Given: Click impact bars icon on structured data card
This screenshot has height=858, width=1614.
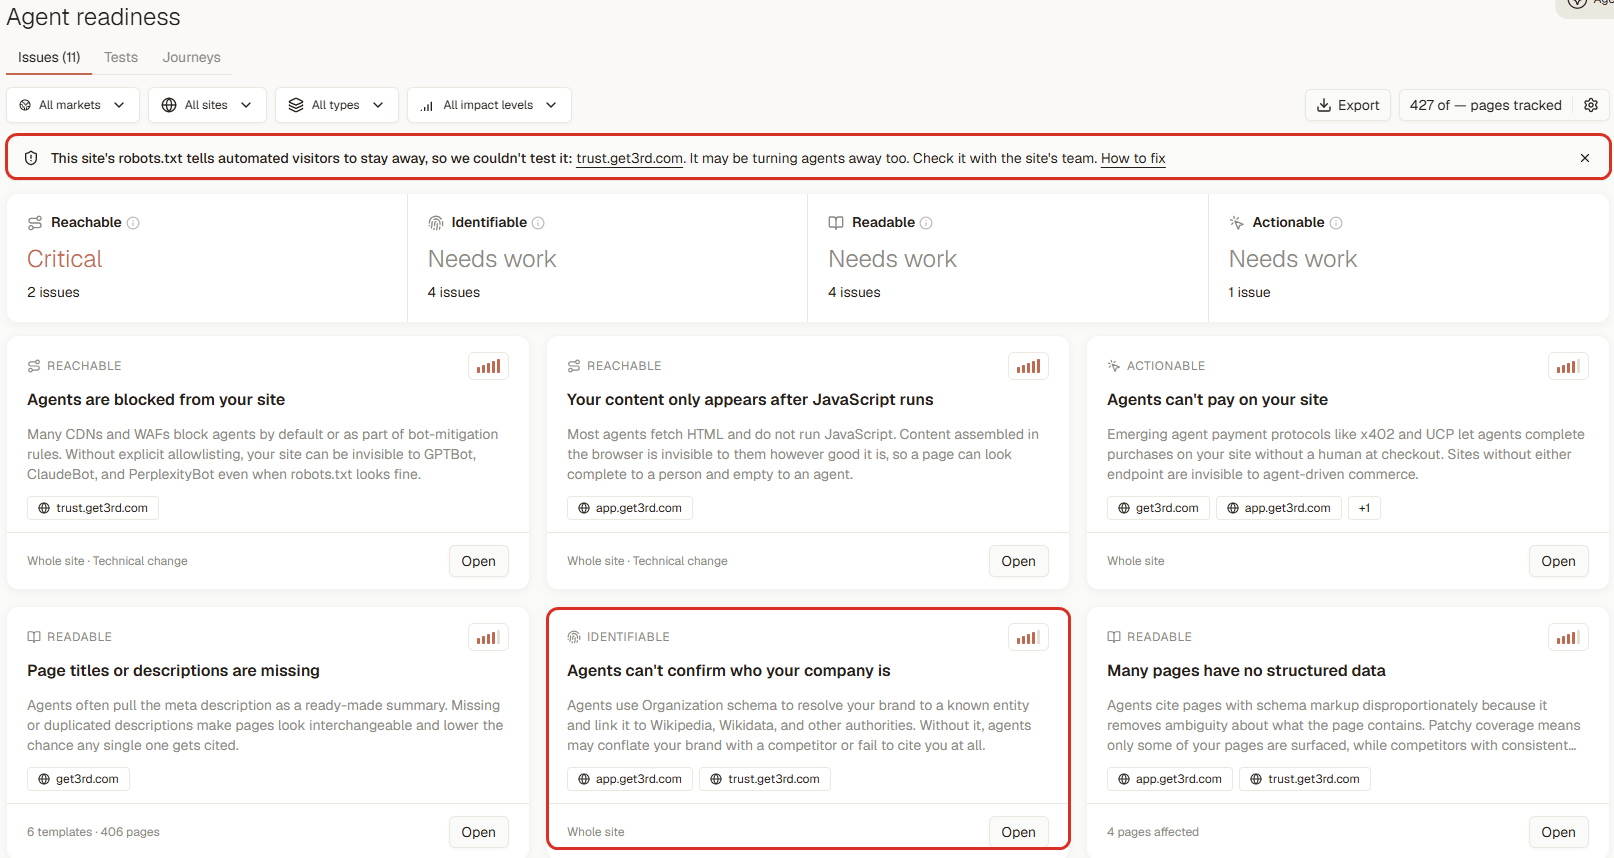Looking at the screenshot, I should [x=1568, y=637].
